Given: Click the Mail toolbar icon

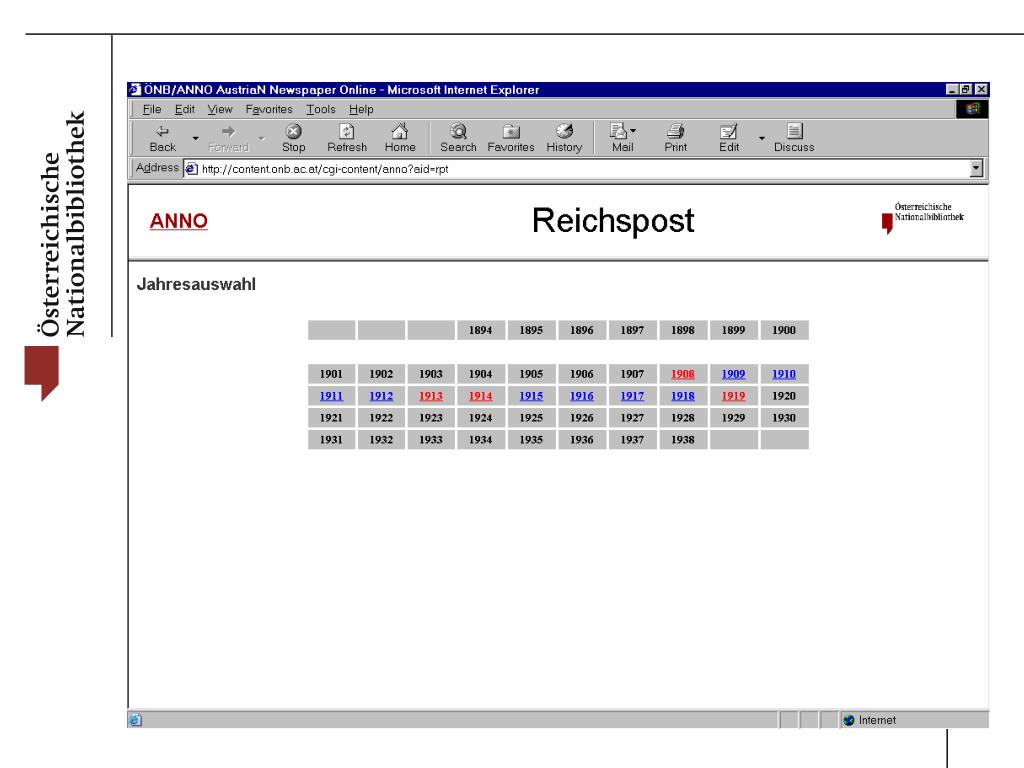Looking at the screenshot, I should [x=622, y=138].
